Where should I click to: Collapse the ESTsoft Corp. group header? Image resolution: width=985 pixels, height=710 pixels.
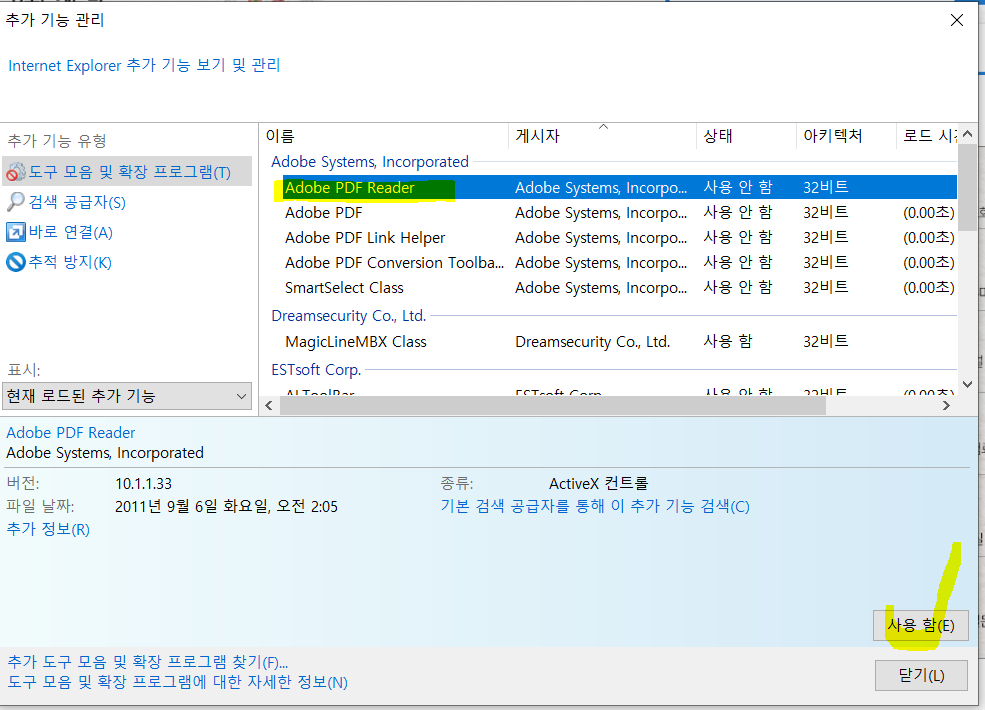tap(316, 369)
